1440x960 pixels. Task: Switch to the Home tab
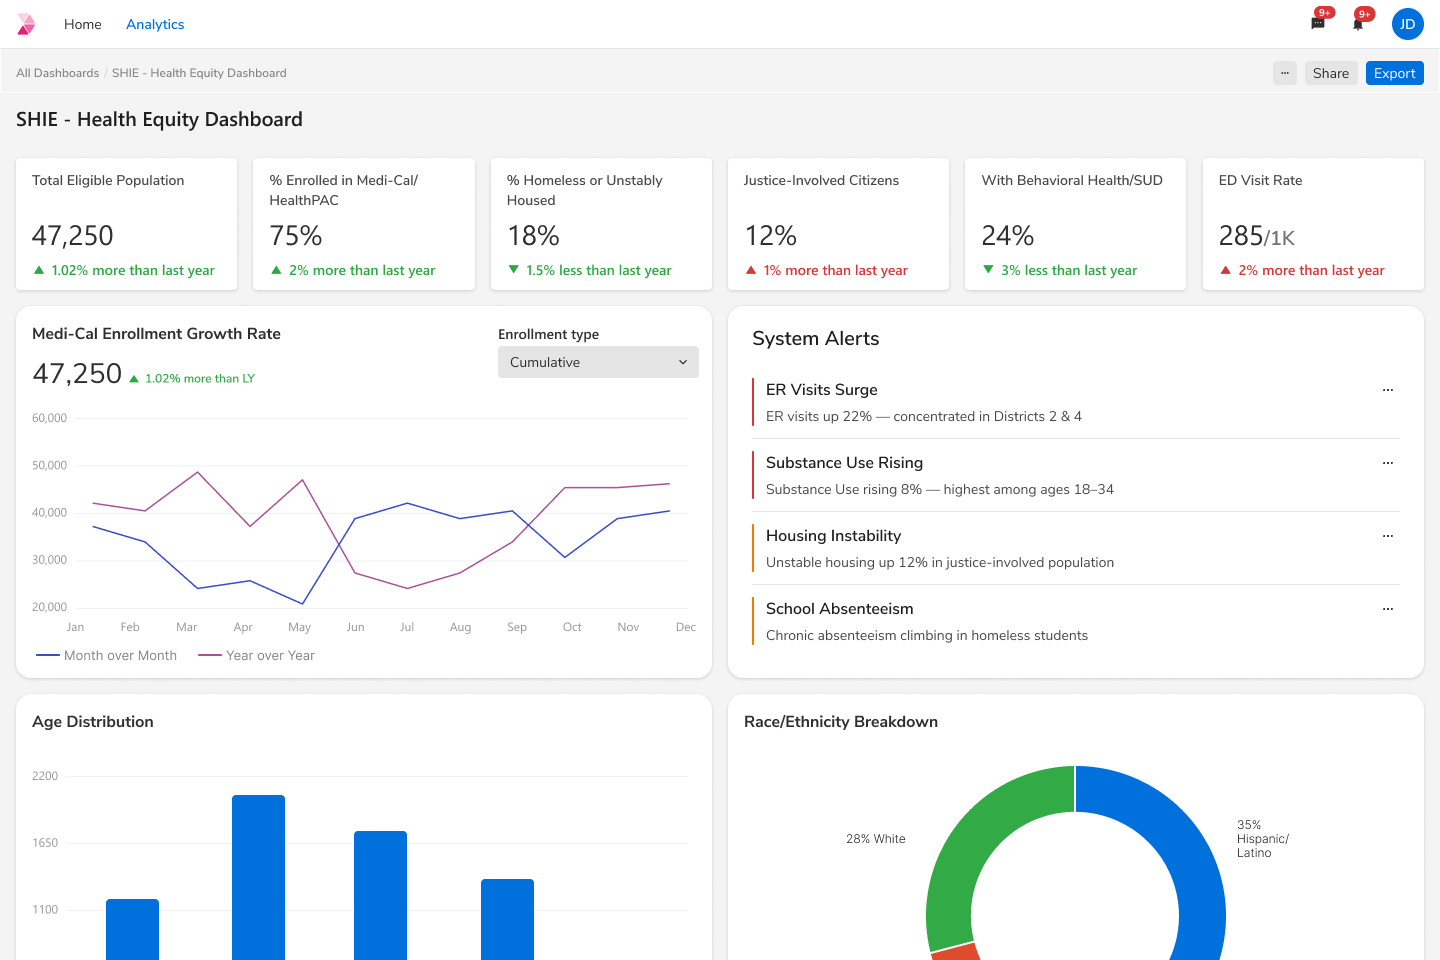(82, 24)
